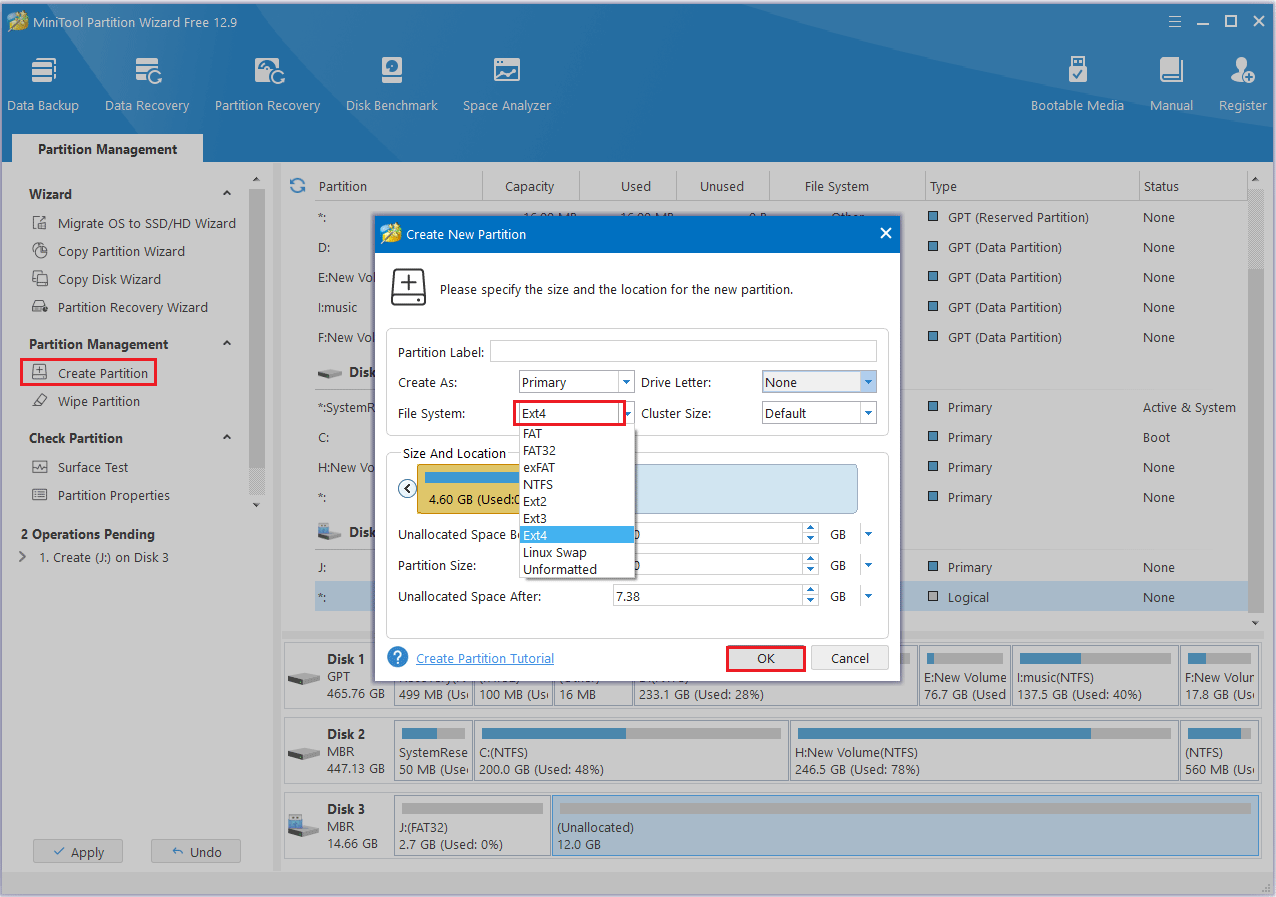Screen dimensions: 1276x897
Task: Choose FAT32 from the file system list
Action: click(x=577, y=451)
